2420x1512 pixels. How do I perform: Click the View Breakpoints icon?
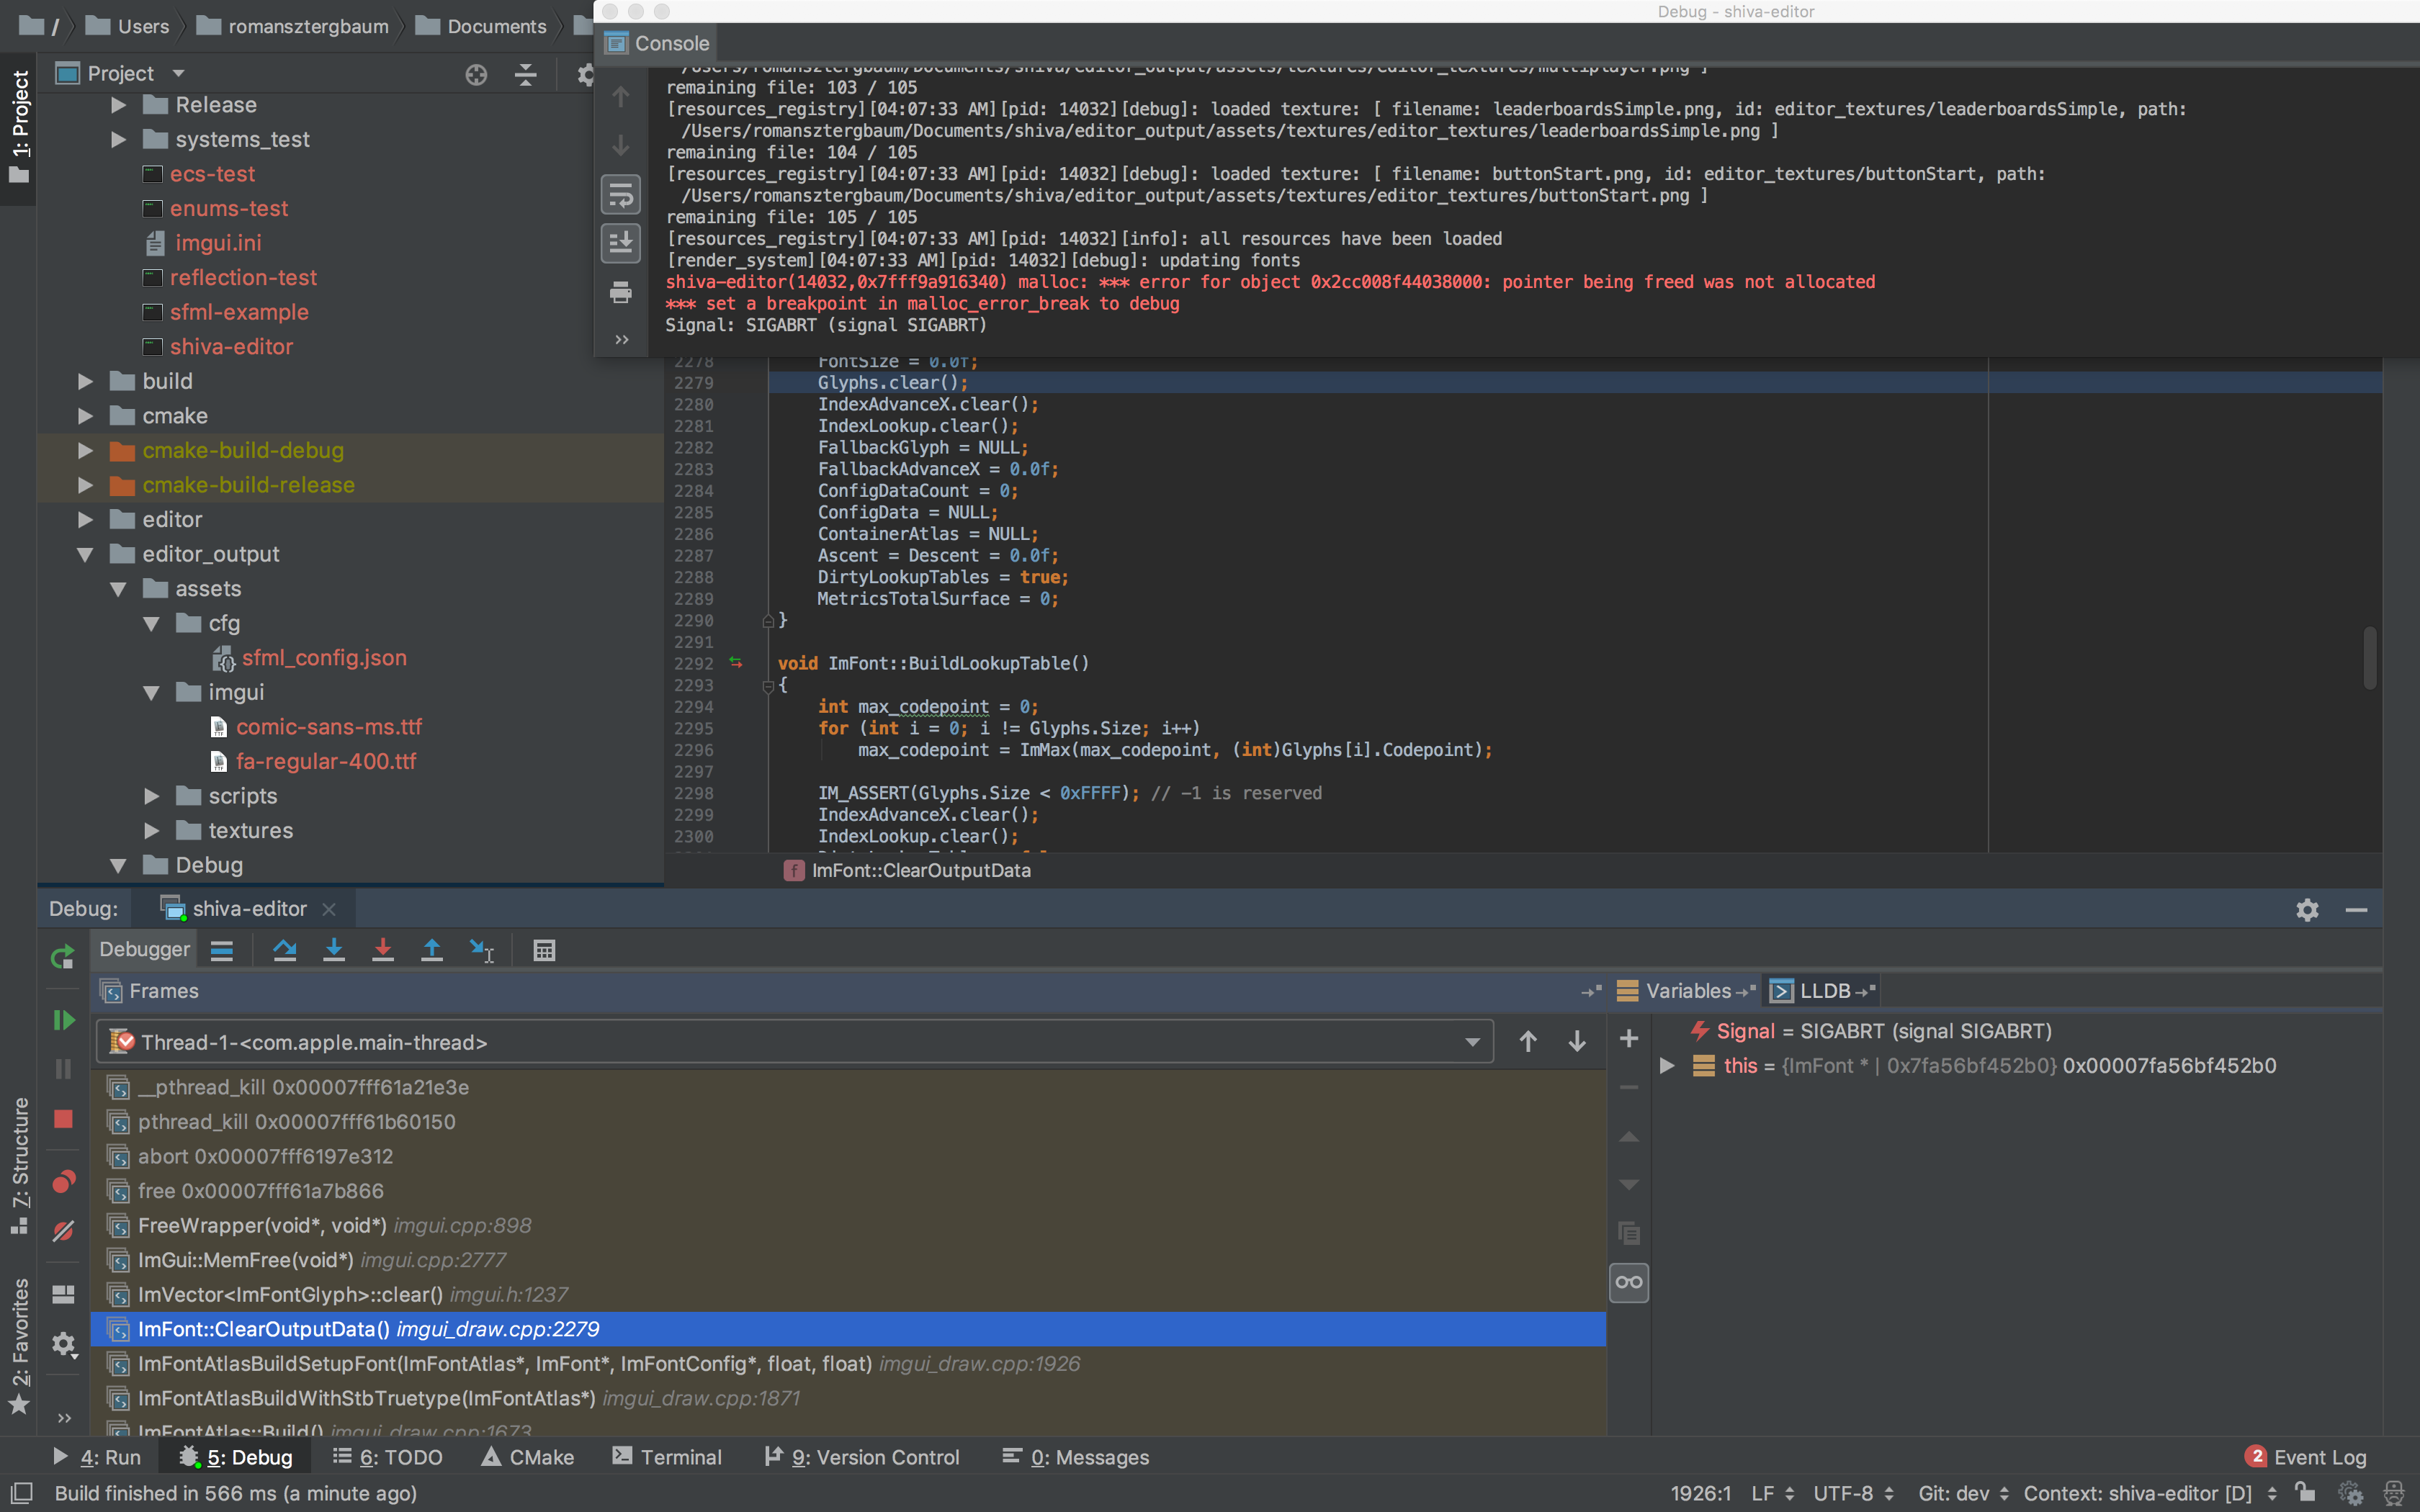click(x=63, y=1182)
